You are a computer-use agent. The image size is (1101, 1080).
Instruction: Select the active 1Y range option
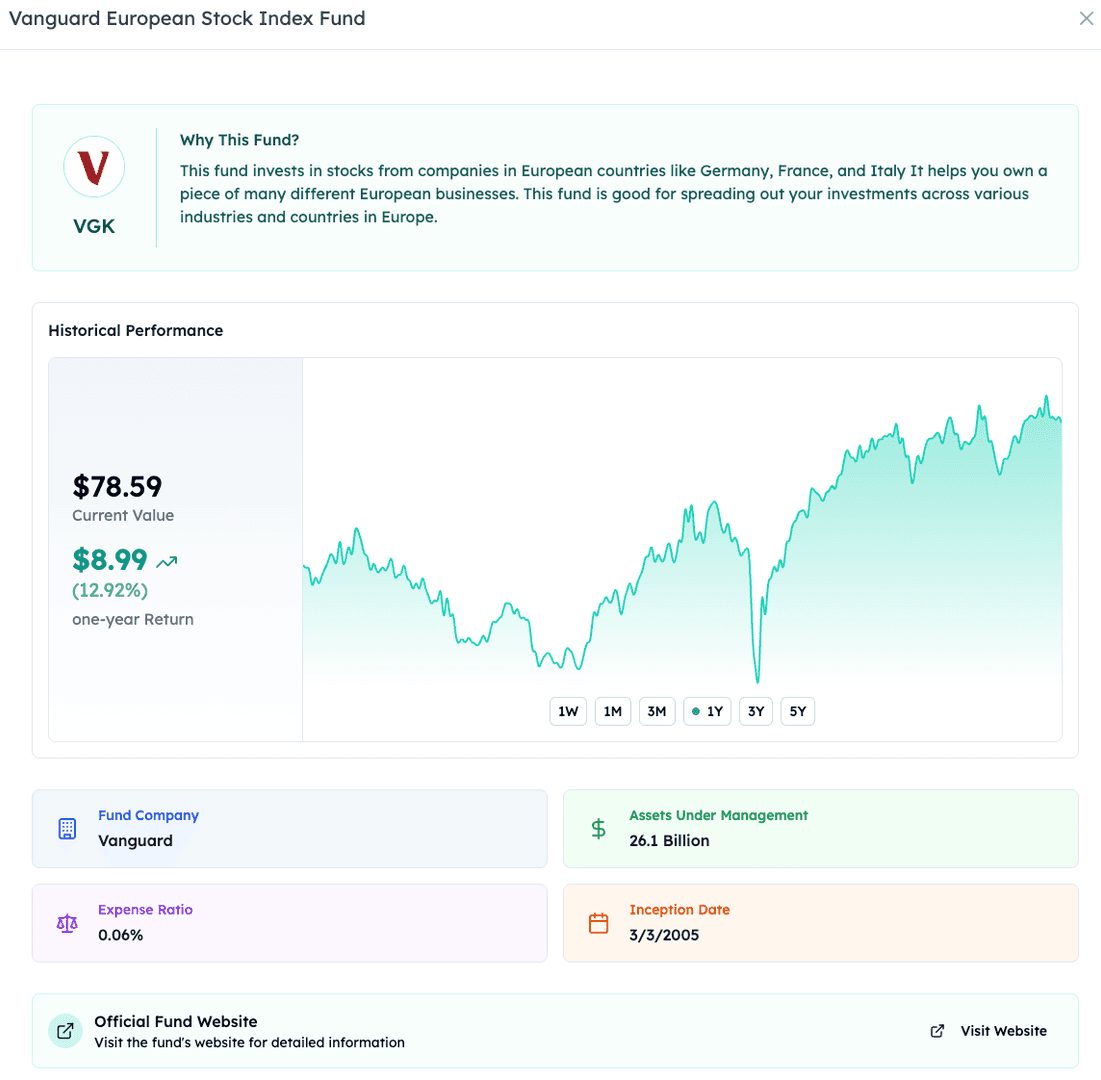point(707,712)
